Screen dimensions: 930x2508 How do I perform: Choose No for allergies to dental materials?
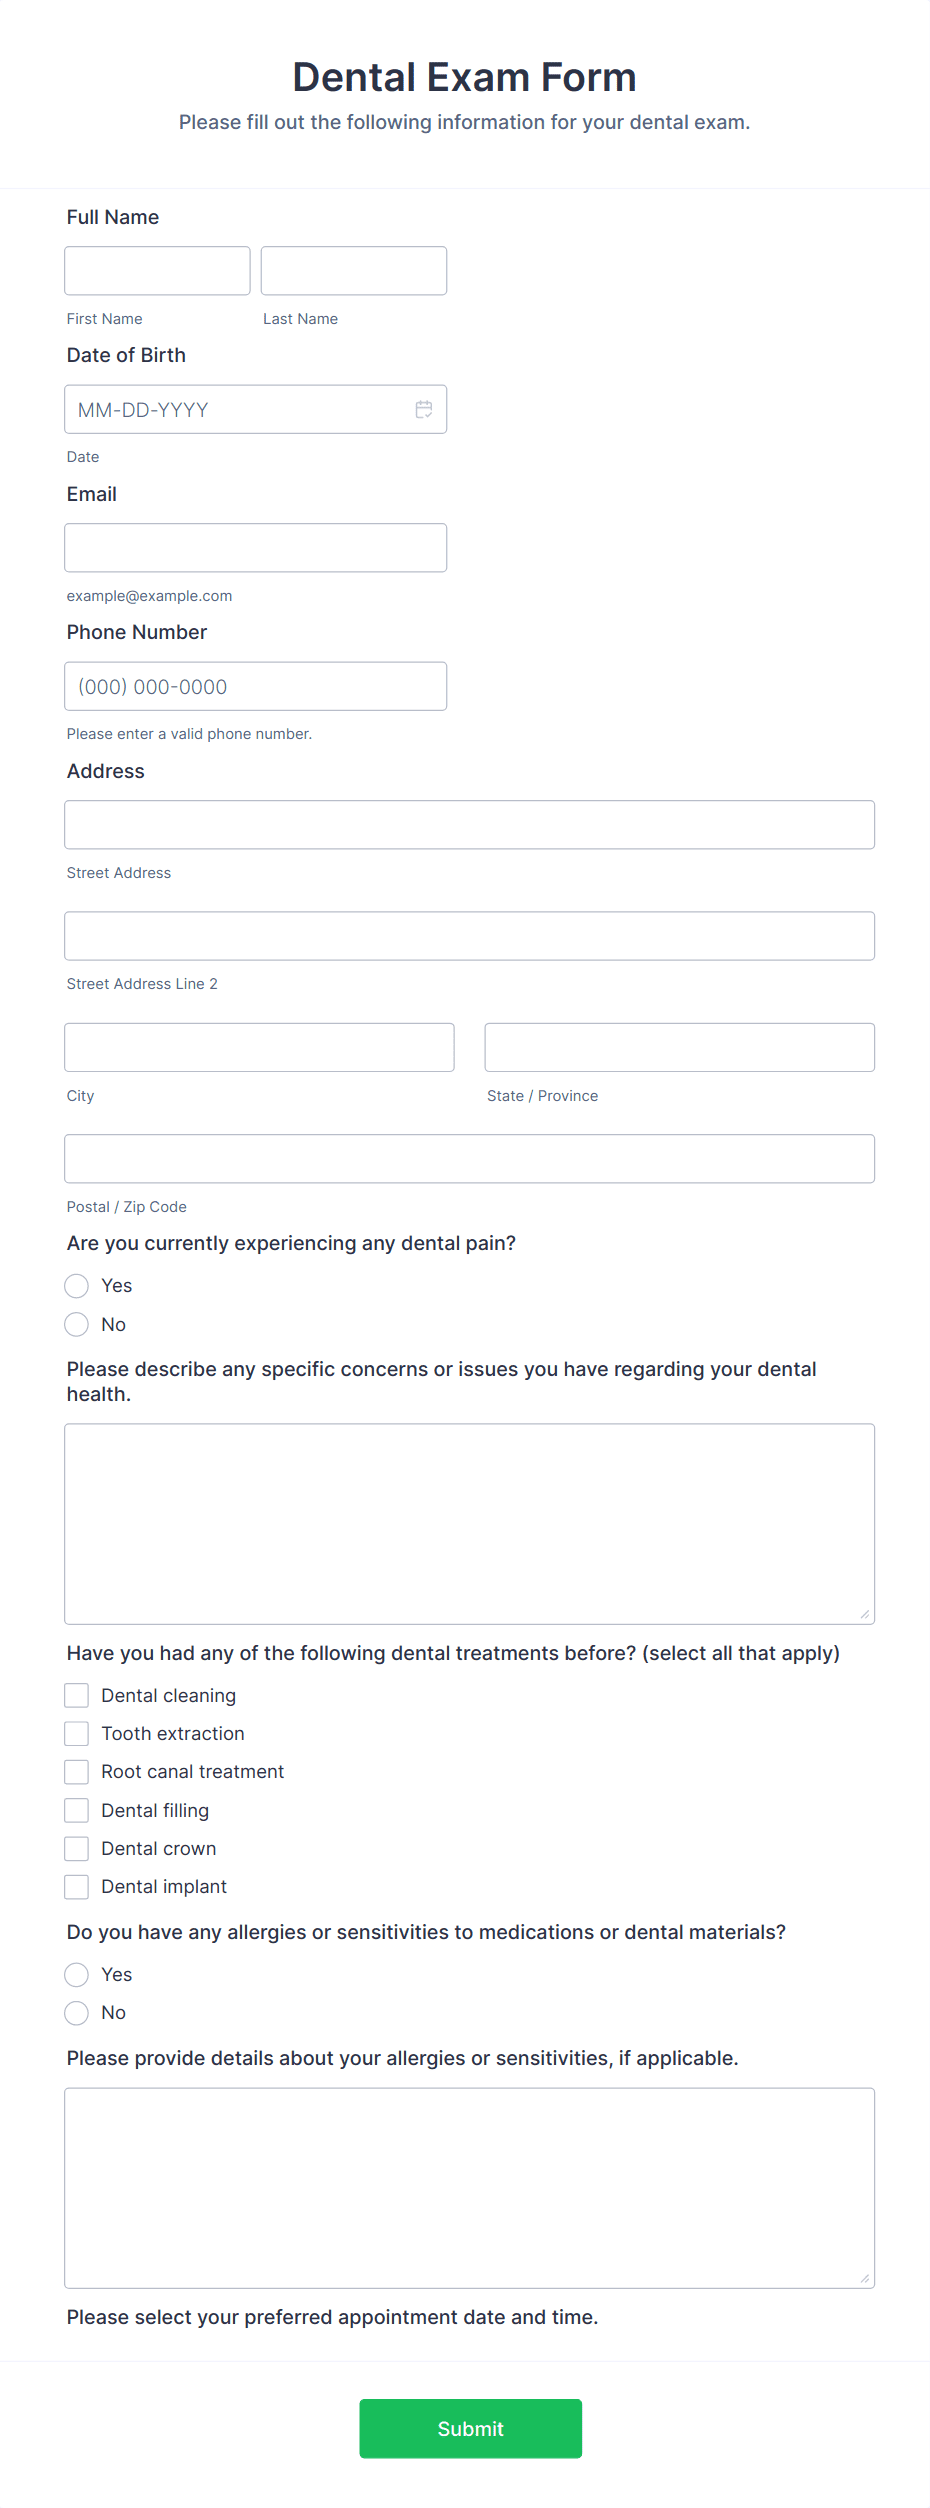coord(77,2012)
